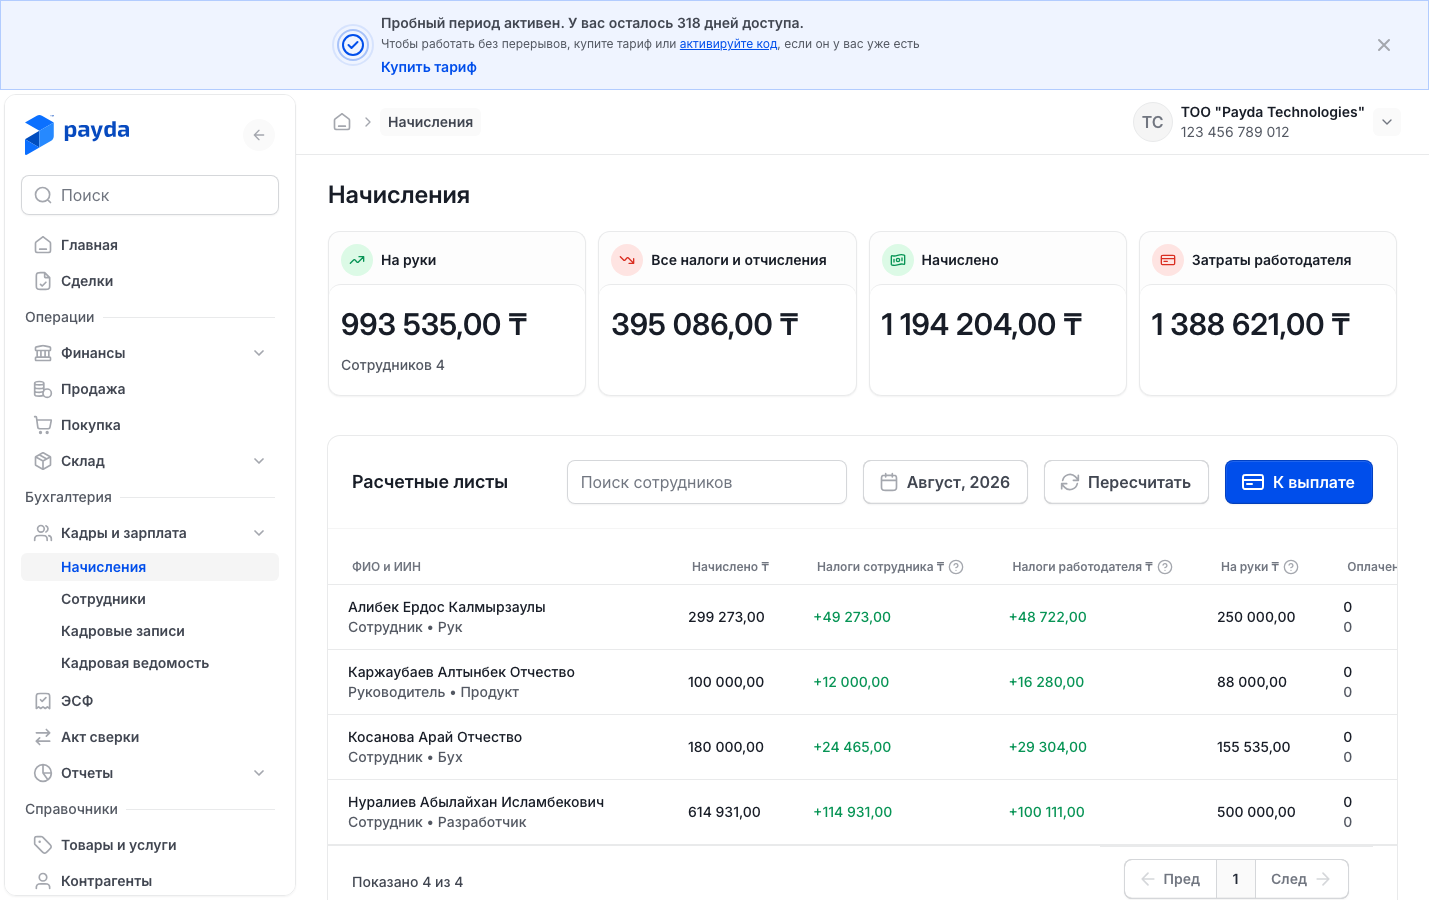1440x900 pixels.
Task: Open 'Сделки' in the sidebar
Action: pyautogui.click(x=150, y=281)
